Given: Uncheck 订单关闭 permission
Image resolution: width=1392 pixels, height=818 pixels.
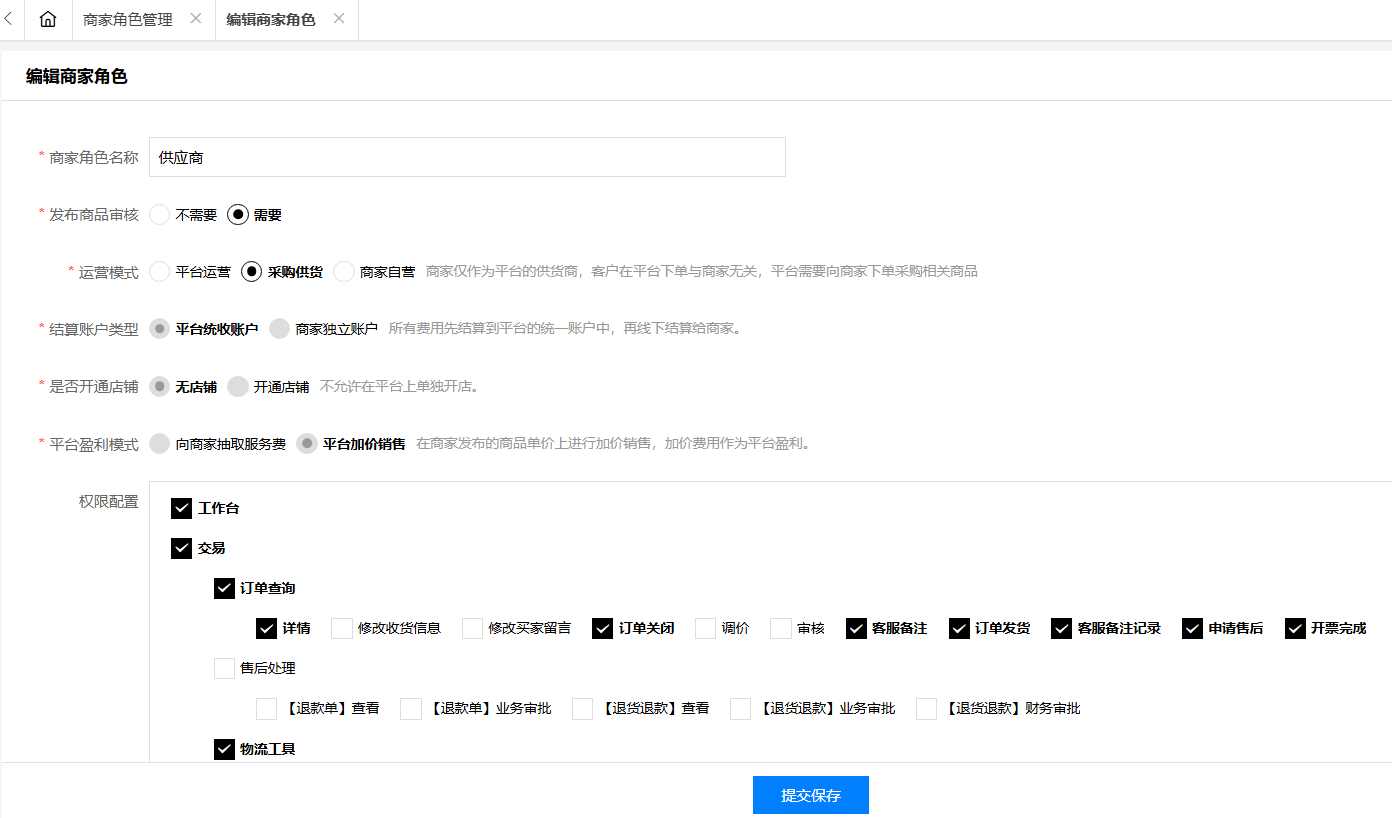Looking at the screenshot, I should tap(602, 629).
